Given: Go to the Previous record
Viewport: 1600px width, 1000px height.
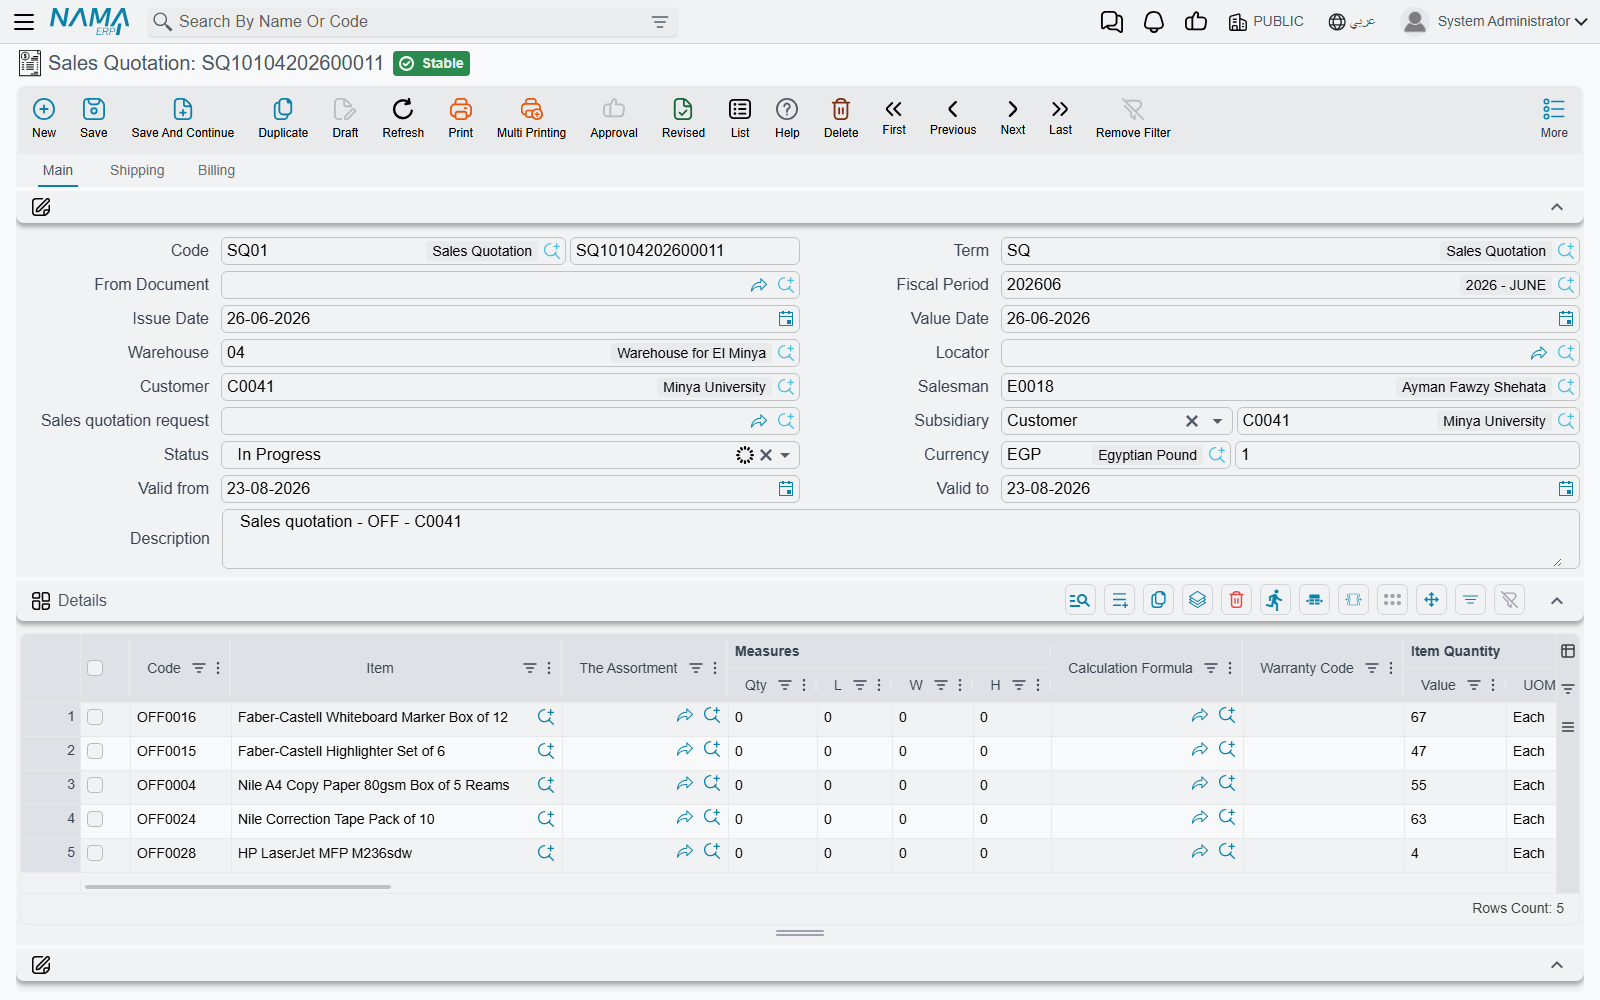Looking at the screenshot, I should [953, 117].
